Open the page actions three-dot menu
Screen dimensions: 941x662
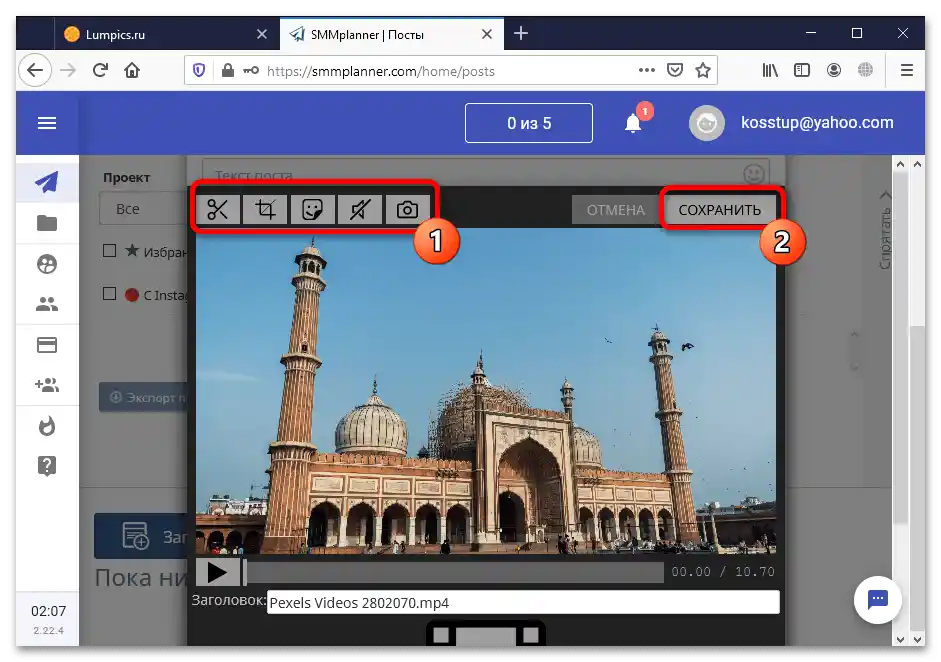(646, 70)
